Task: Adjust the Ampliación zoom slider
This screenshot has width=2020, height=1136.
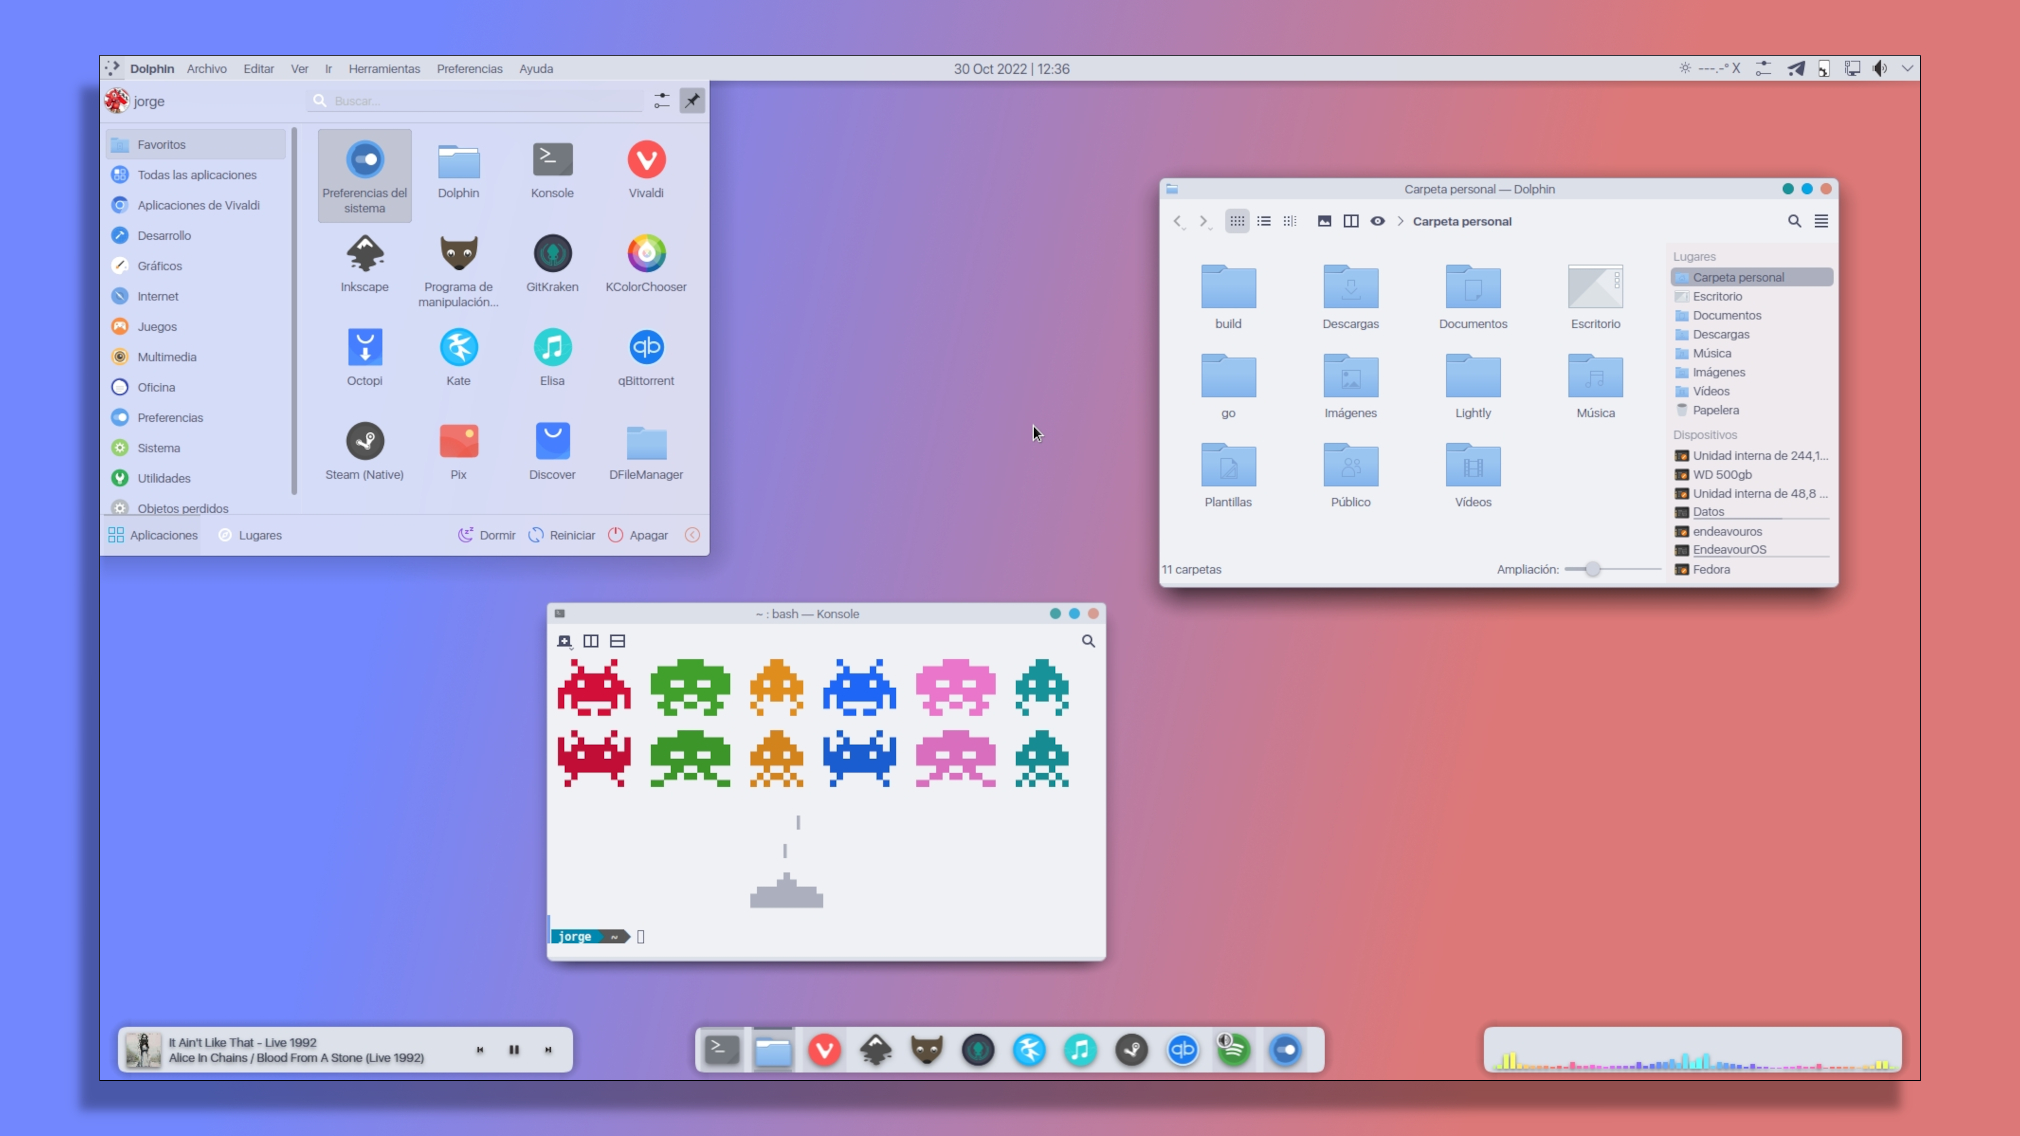Action: pos(1592,569)
